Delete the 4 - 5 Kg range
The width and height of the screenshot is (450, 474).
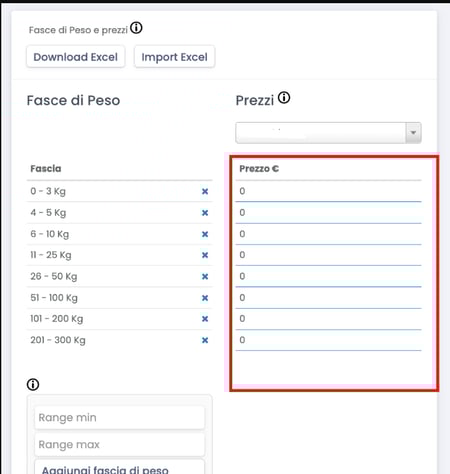(205, 213)
